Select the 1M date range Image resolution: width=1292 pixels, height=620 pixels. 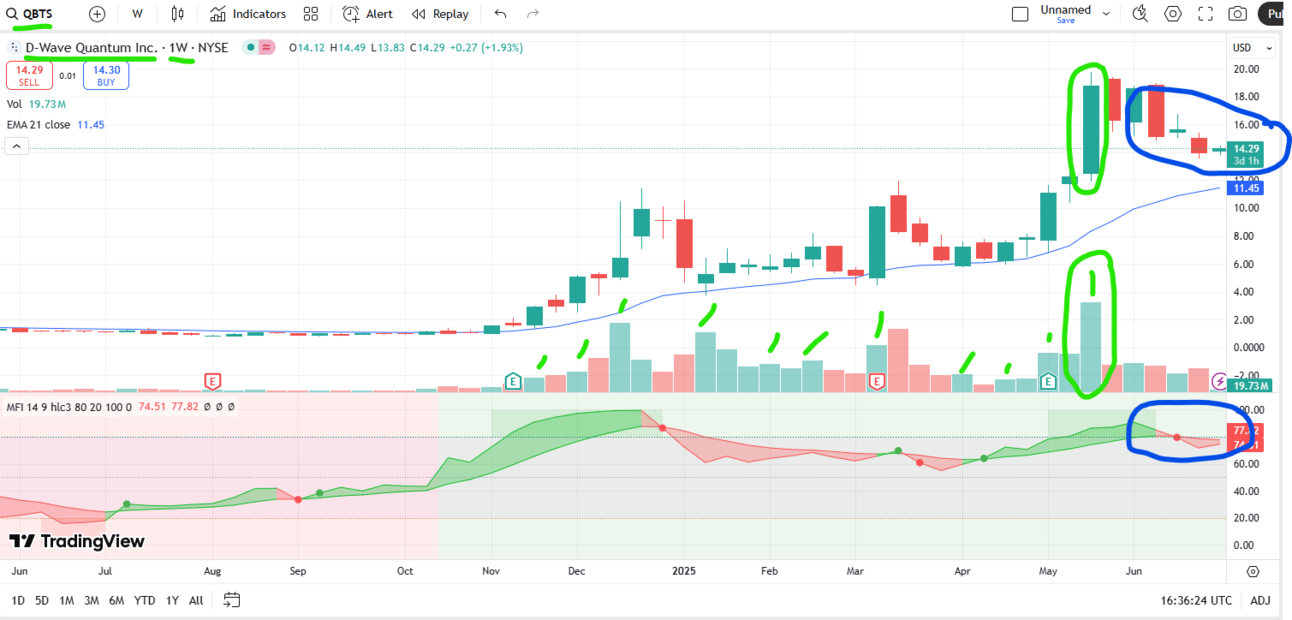[67, 600]
